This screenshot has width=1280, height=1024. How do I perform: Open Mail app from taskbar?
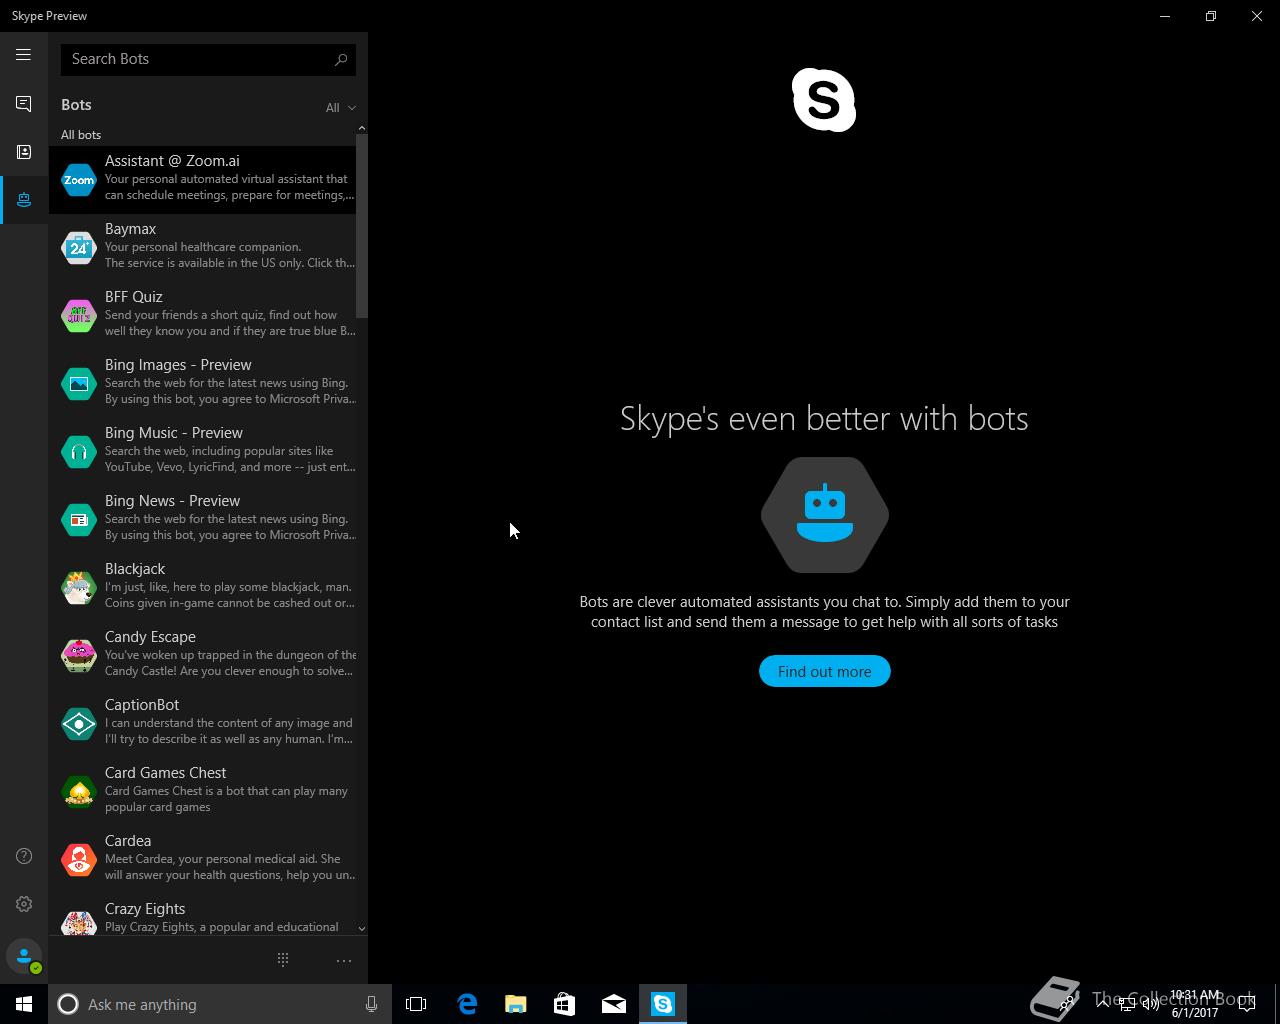click(613, 1004)
